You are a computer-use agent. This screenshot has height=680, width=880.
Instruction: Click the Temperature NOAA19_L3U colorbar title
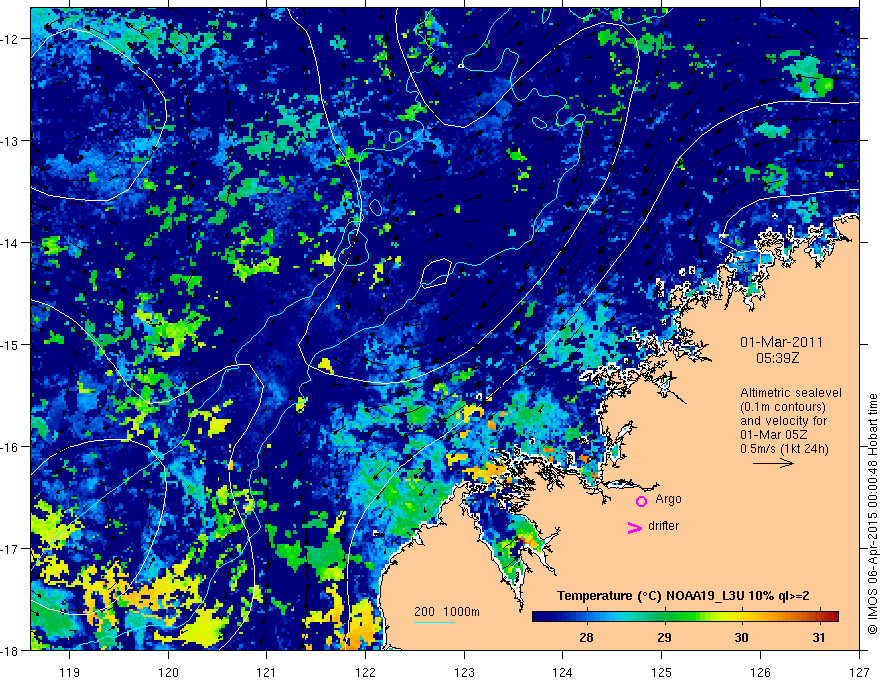(683, 596)
